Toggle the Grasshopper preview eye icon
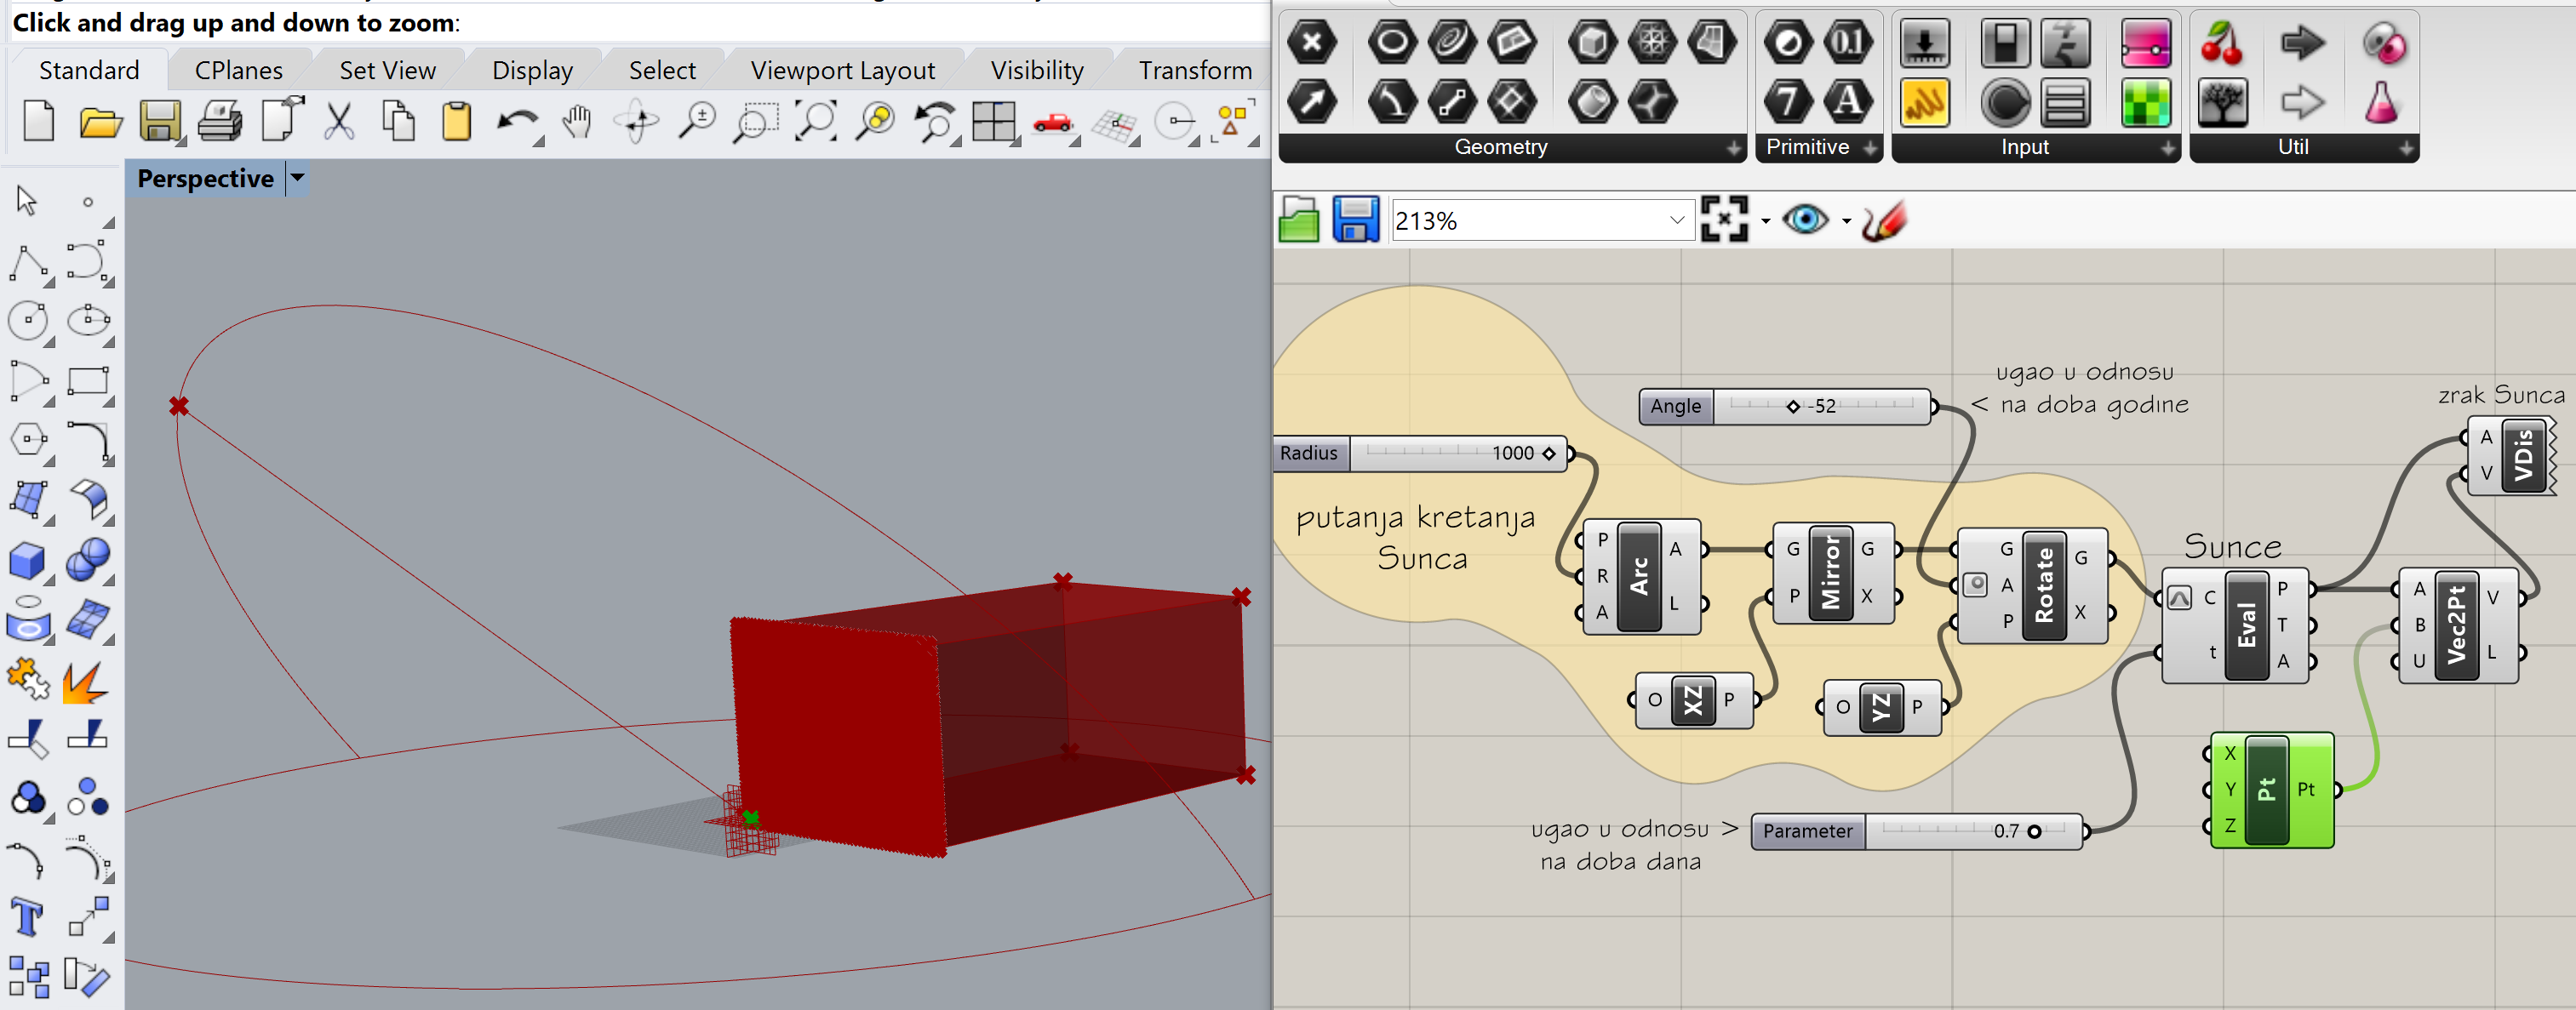The height and width of the screenshot is (1010, 2576). [1805, 219]
